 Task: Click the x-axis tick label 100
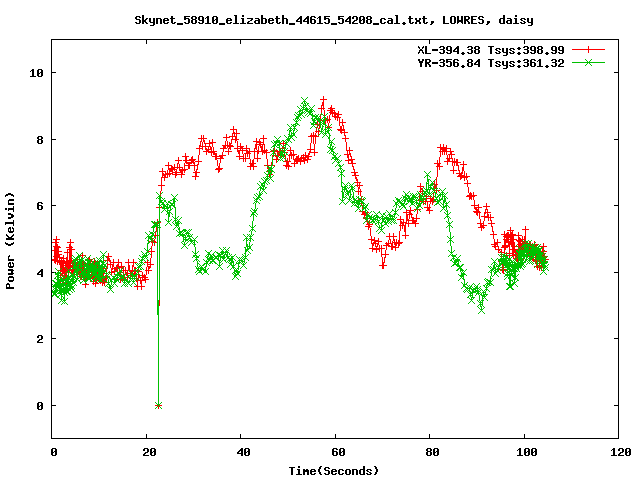point(527,452)
